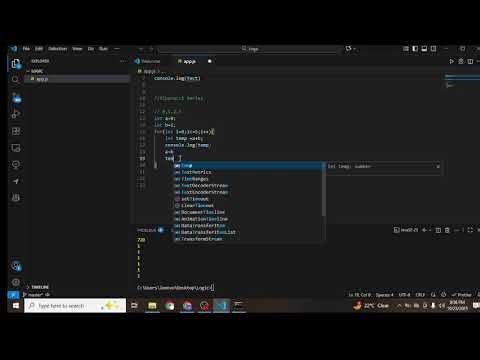This screenshot has height=360, width=480.
Task: Select 'setTimeout' suggestion in autocomplete
Action: pos(248,199)
